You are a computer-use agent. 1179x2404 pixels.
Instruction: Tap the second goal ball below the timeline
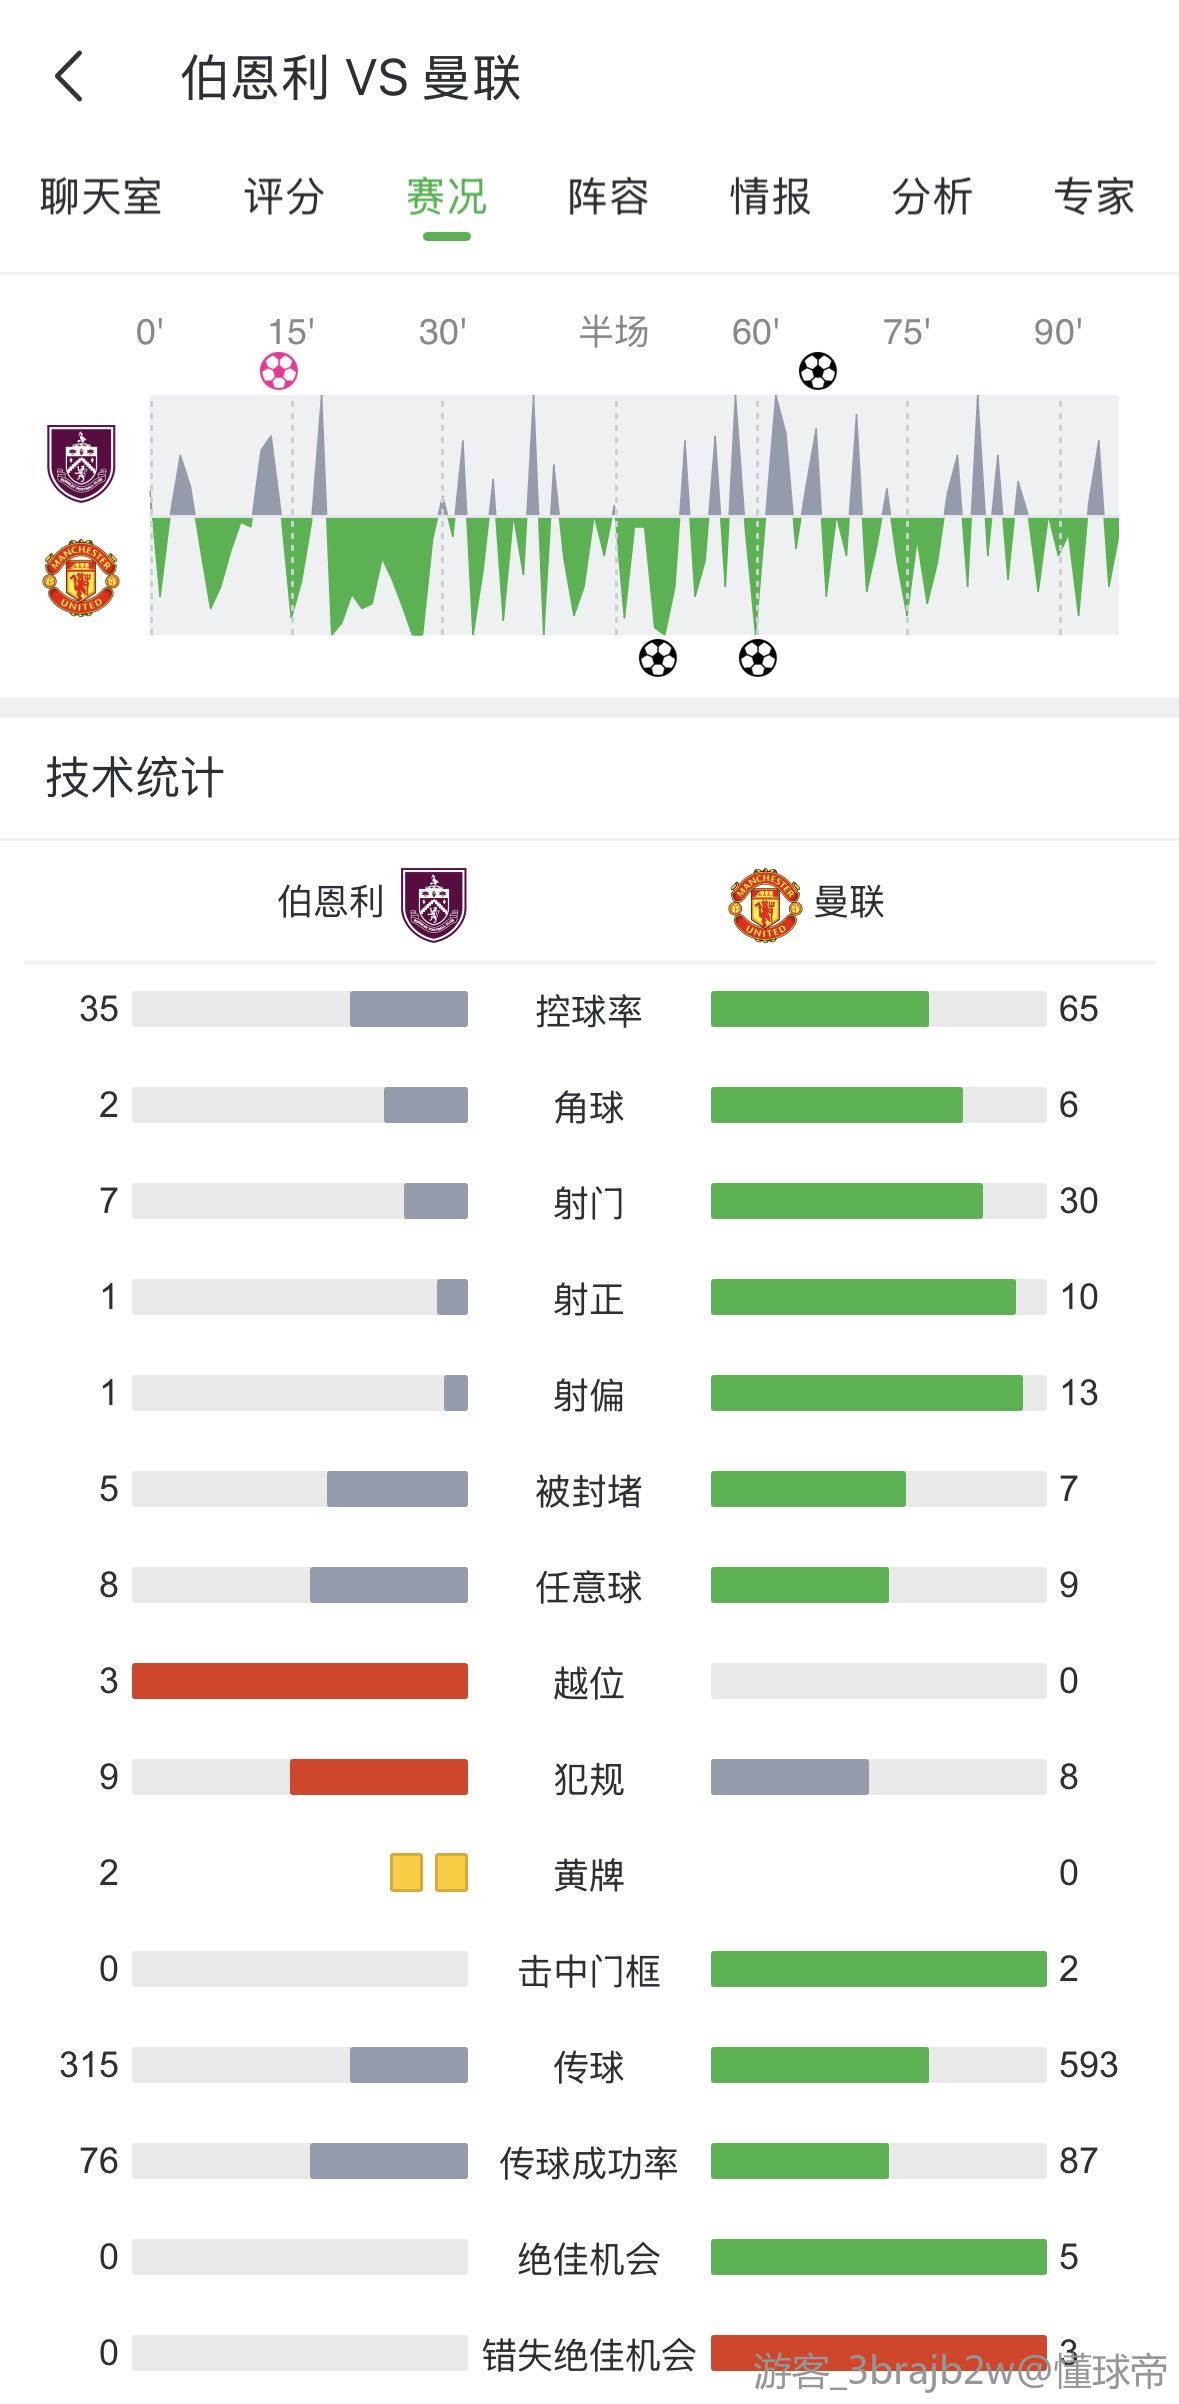[758, 658]
